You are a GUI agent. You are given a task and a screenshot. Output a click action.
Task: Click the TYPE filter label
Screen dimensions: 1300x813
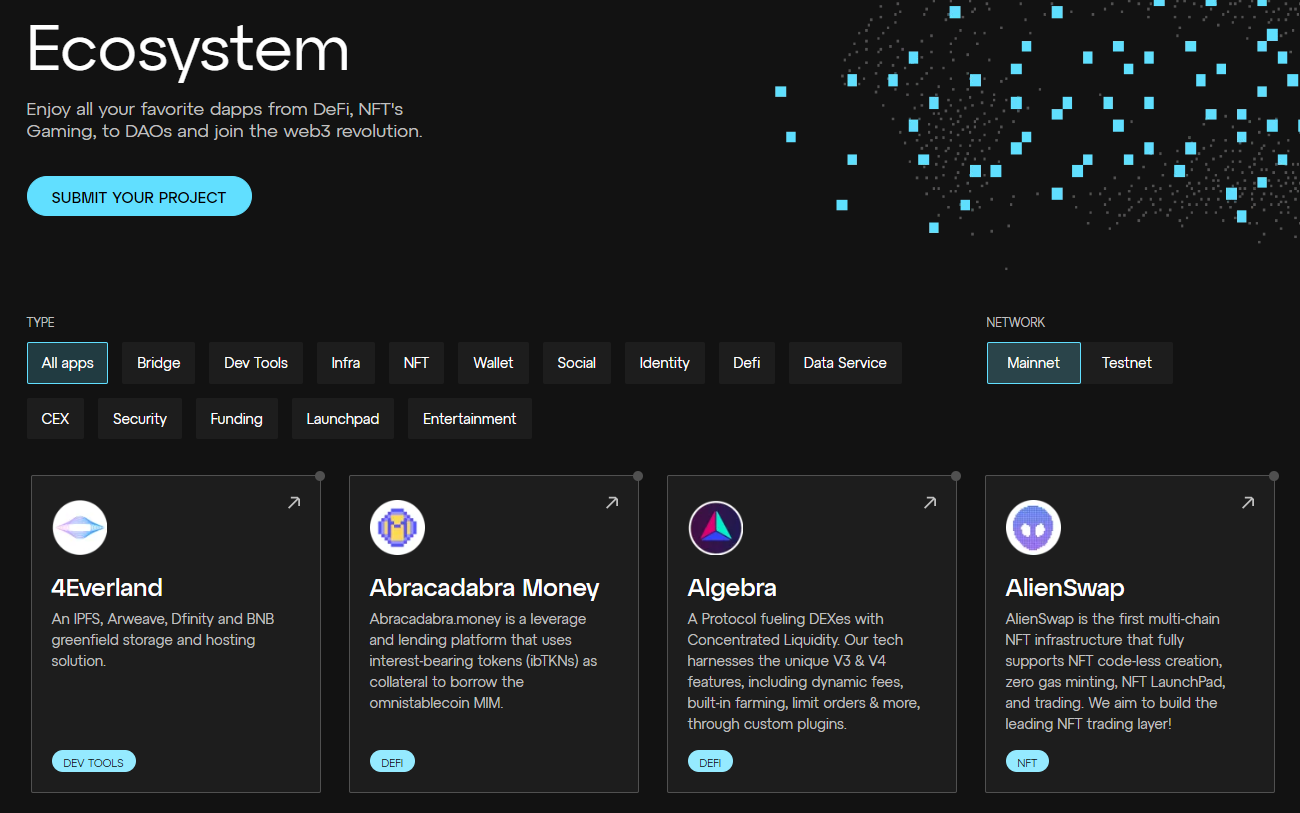click(x=41, y=322)
